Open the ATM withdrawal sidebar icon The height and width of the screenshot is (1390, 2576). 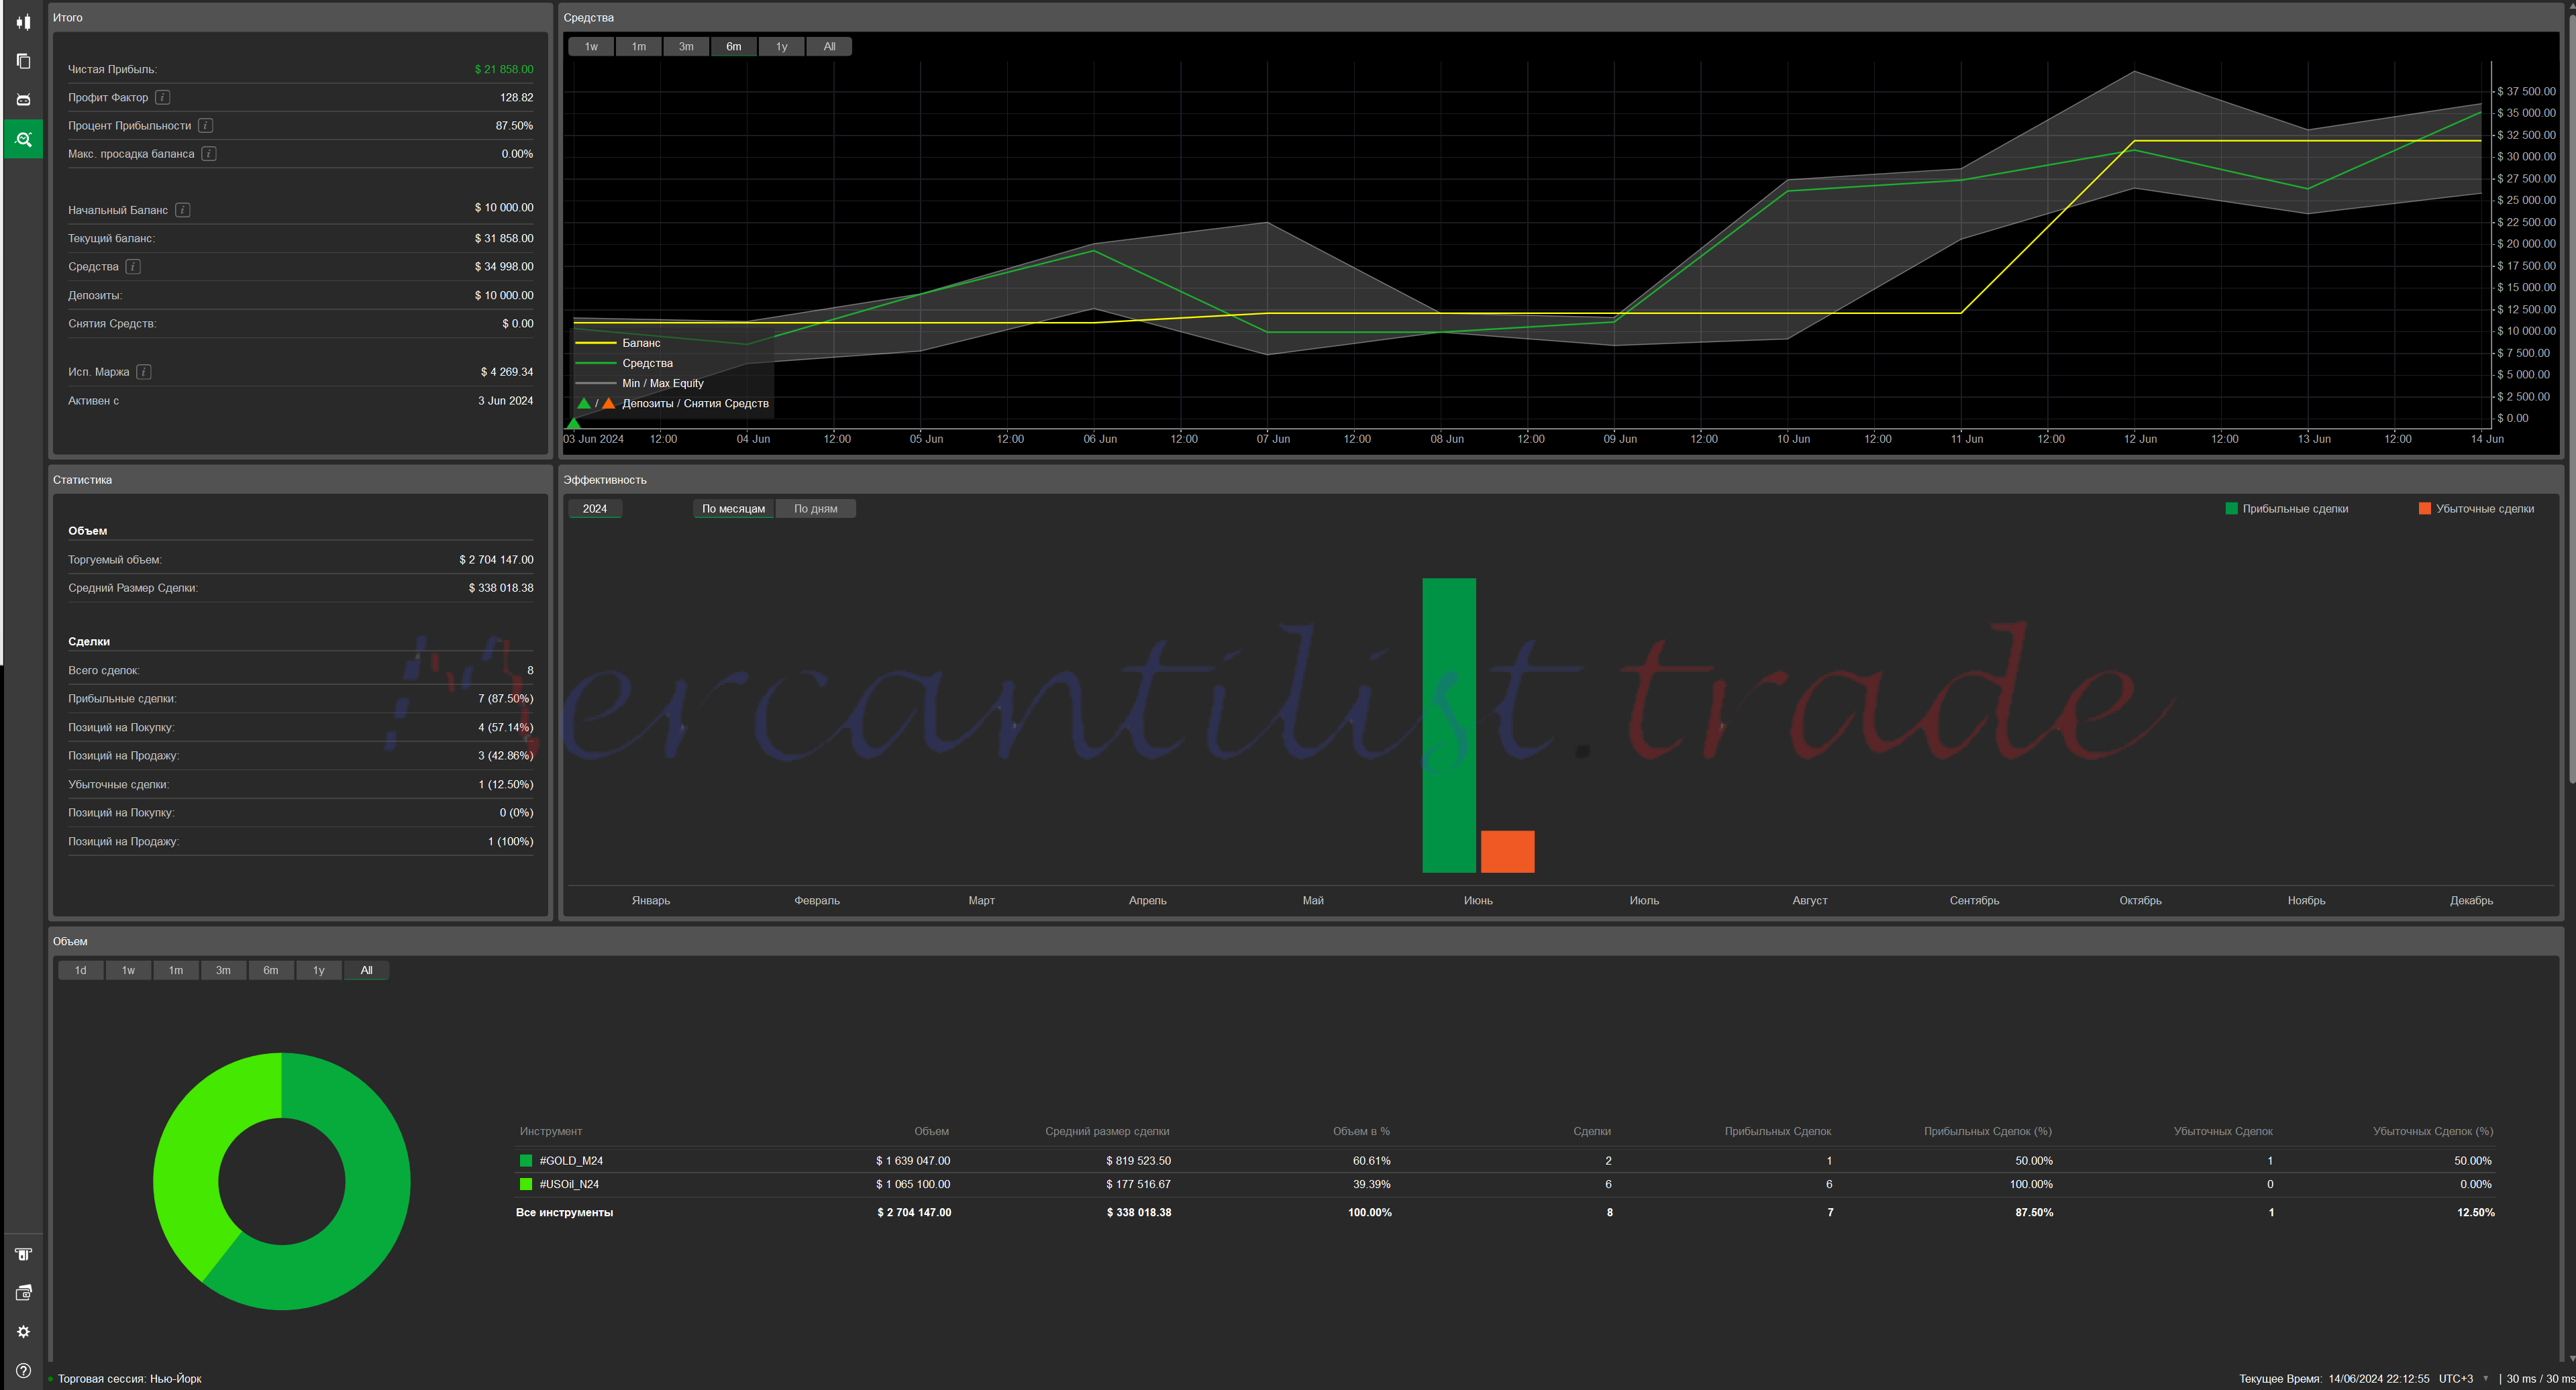point(23,1254)
